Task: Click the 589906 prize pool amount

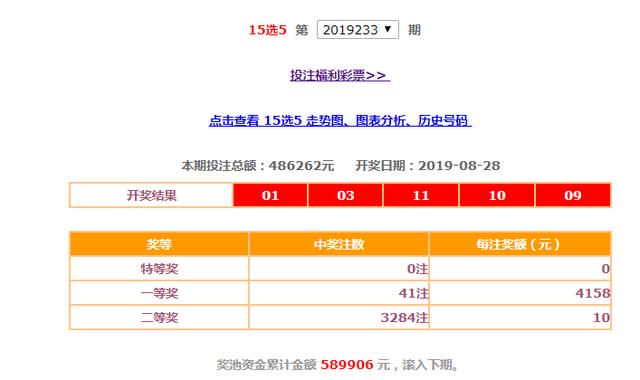Action: click(347, 364)
